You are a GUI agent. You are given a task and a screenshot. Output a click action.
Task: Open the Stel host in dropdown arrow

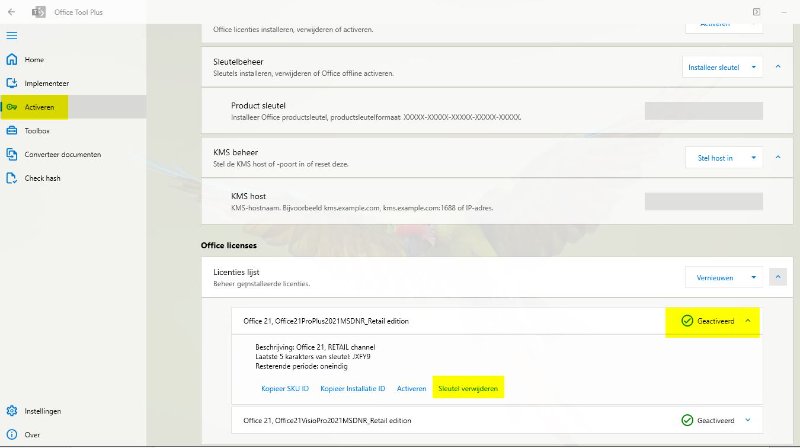tap(754, 158)
